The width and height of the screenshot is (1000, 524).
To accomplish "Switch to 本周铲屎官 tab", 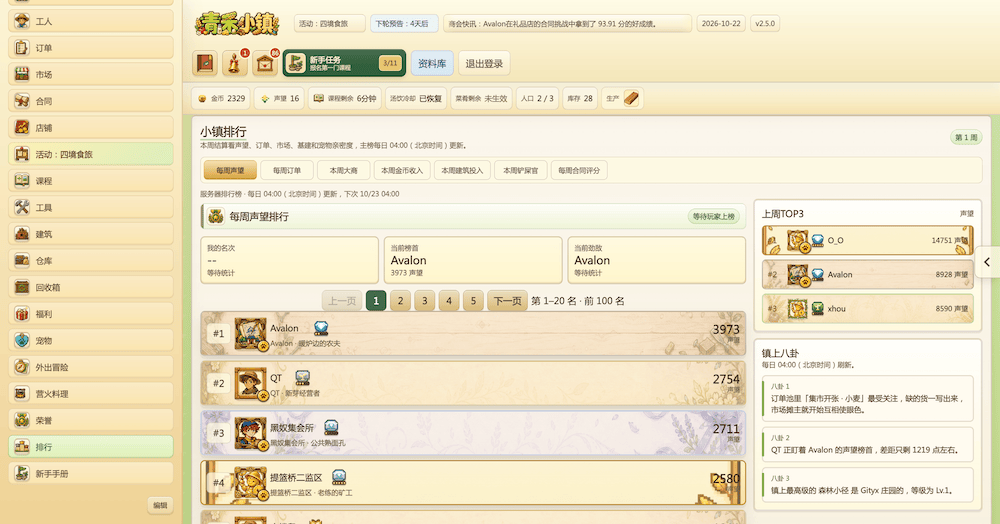I will pos(520,170).
